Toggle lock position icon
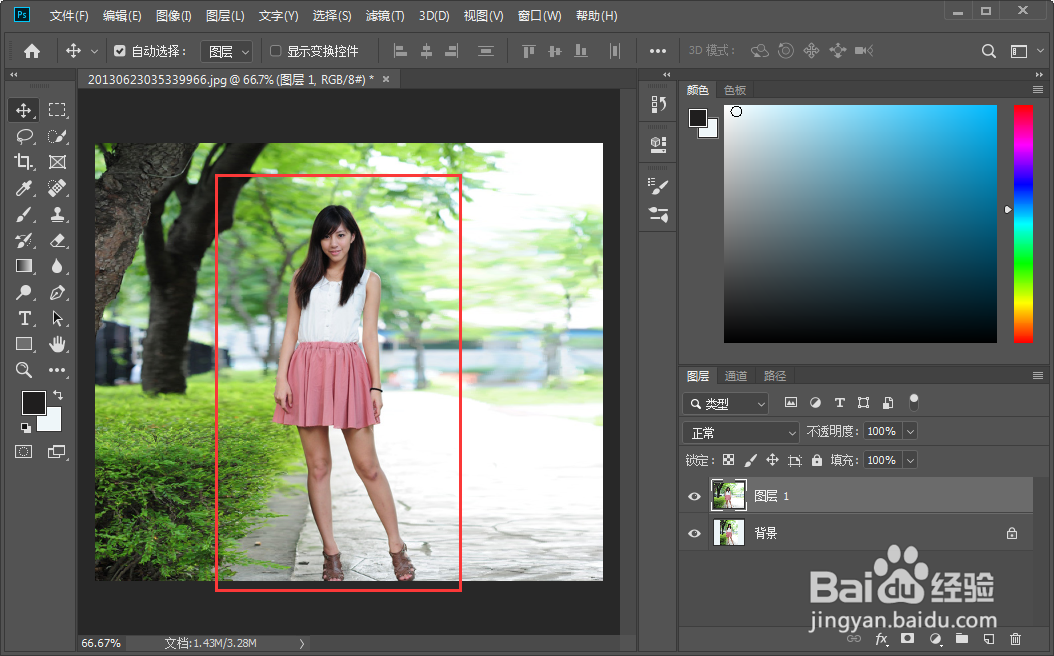 [x=772, y=460]
